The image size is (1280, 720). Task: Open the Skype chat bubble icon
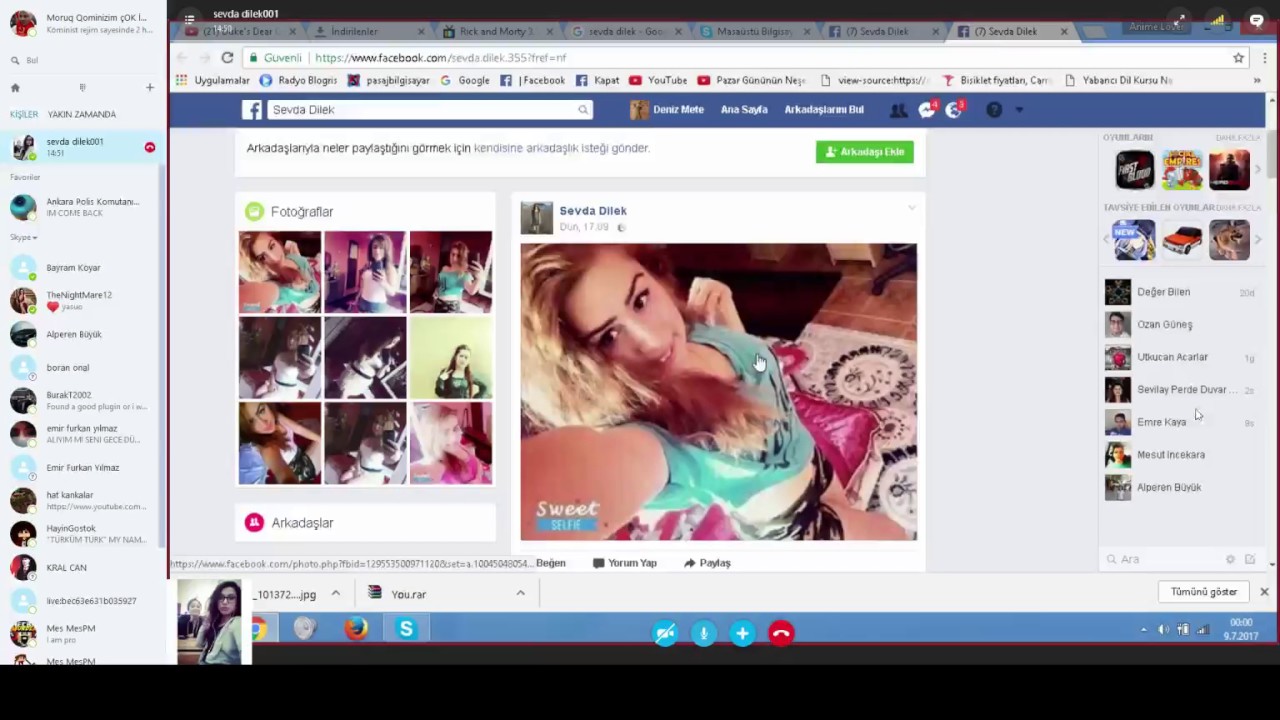coord(1257,20)
